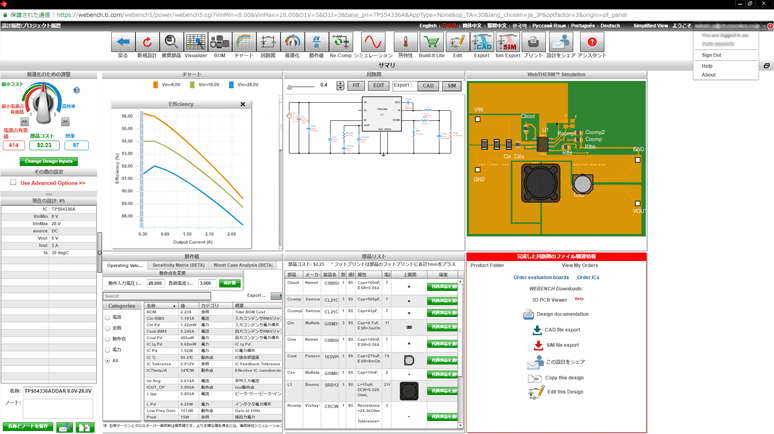Select the third Categories radio button

click(x=108, y=339)
